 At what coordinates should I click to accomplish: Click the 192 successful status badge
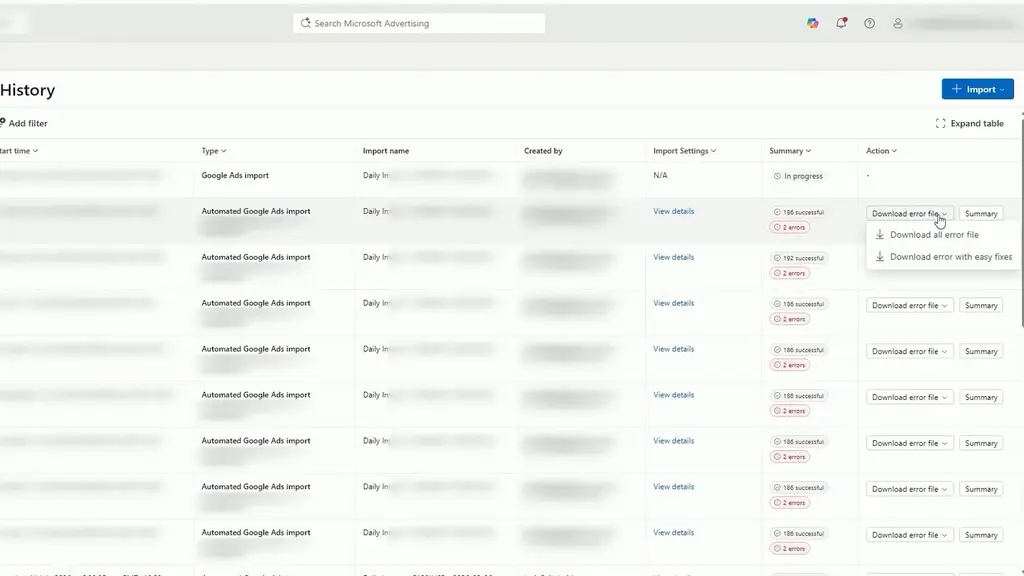[x=799, y=258]
